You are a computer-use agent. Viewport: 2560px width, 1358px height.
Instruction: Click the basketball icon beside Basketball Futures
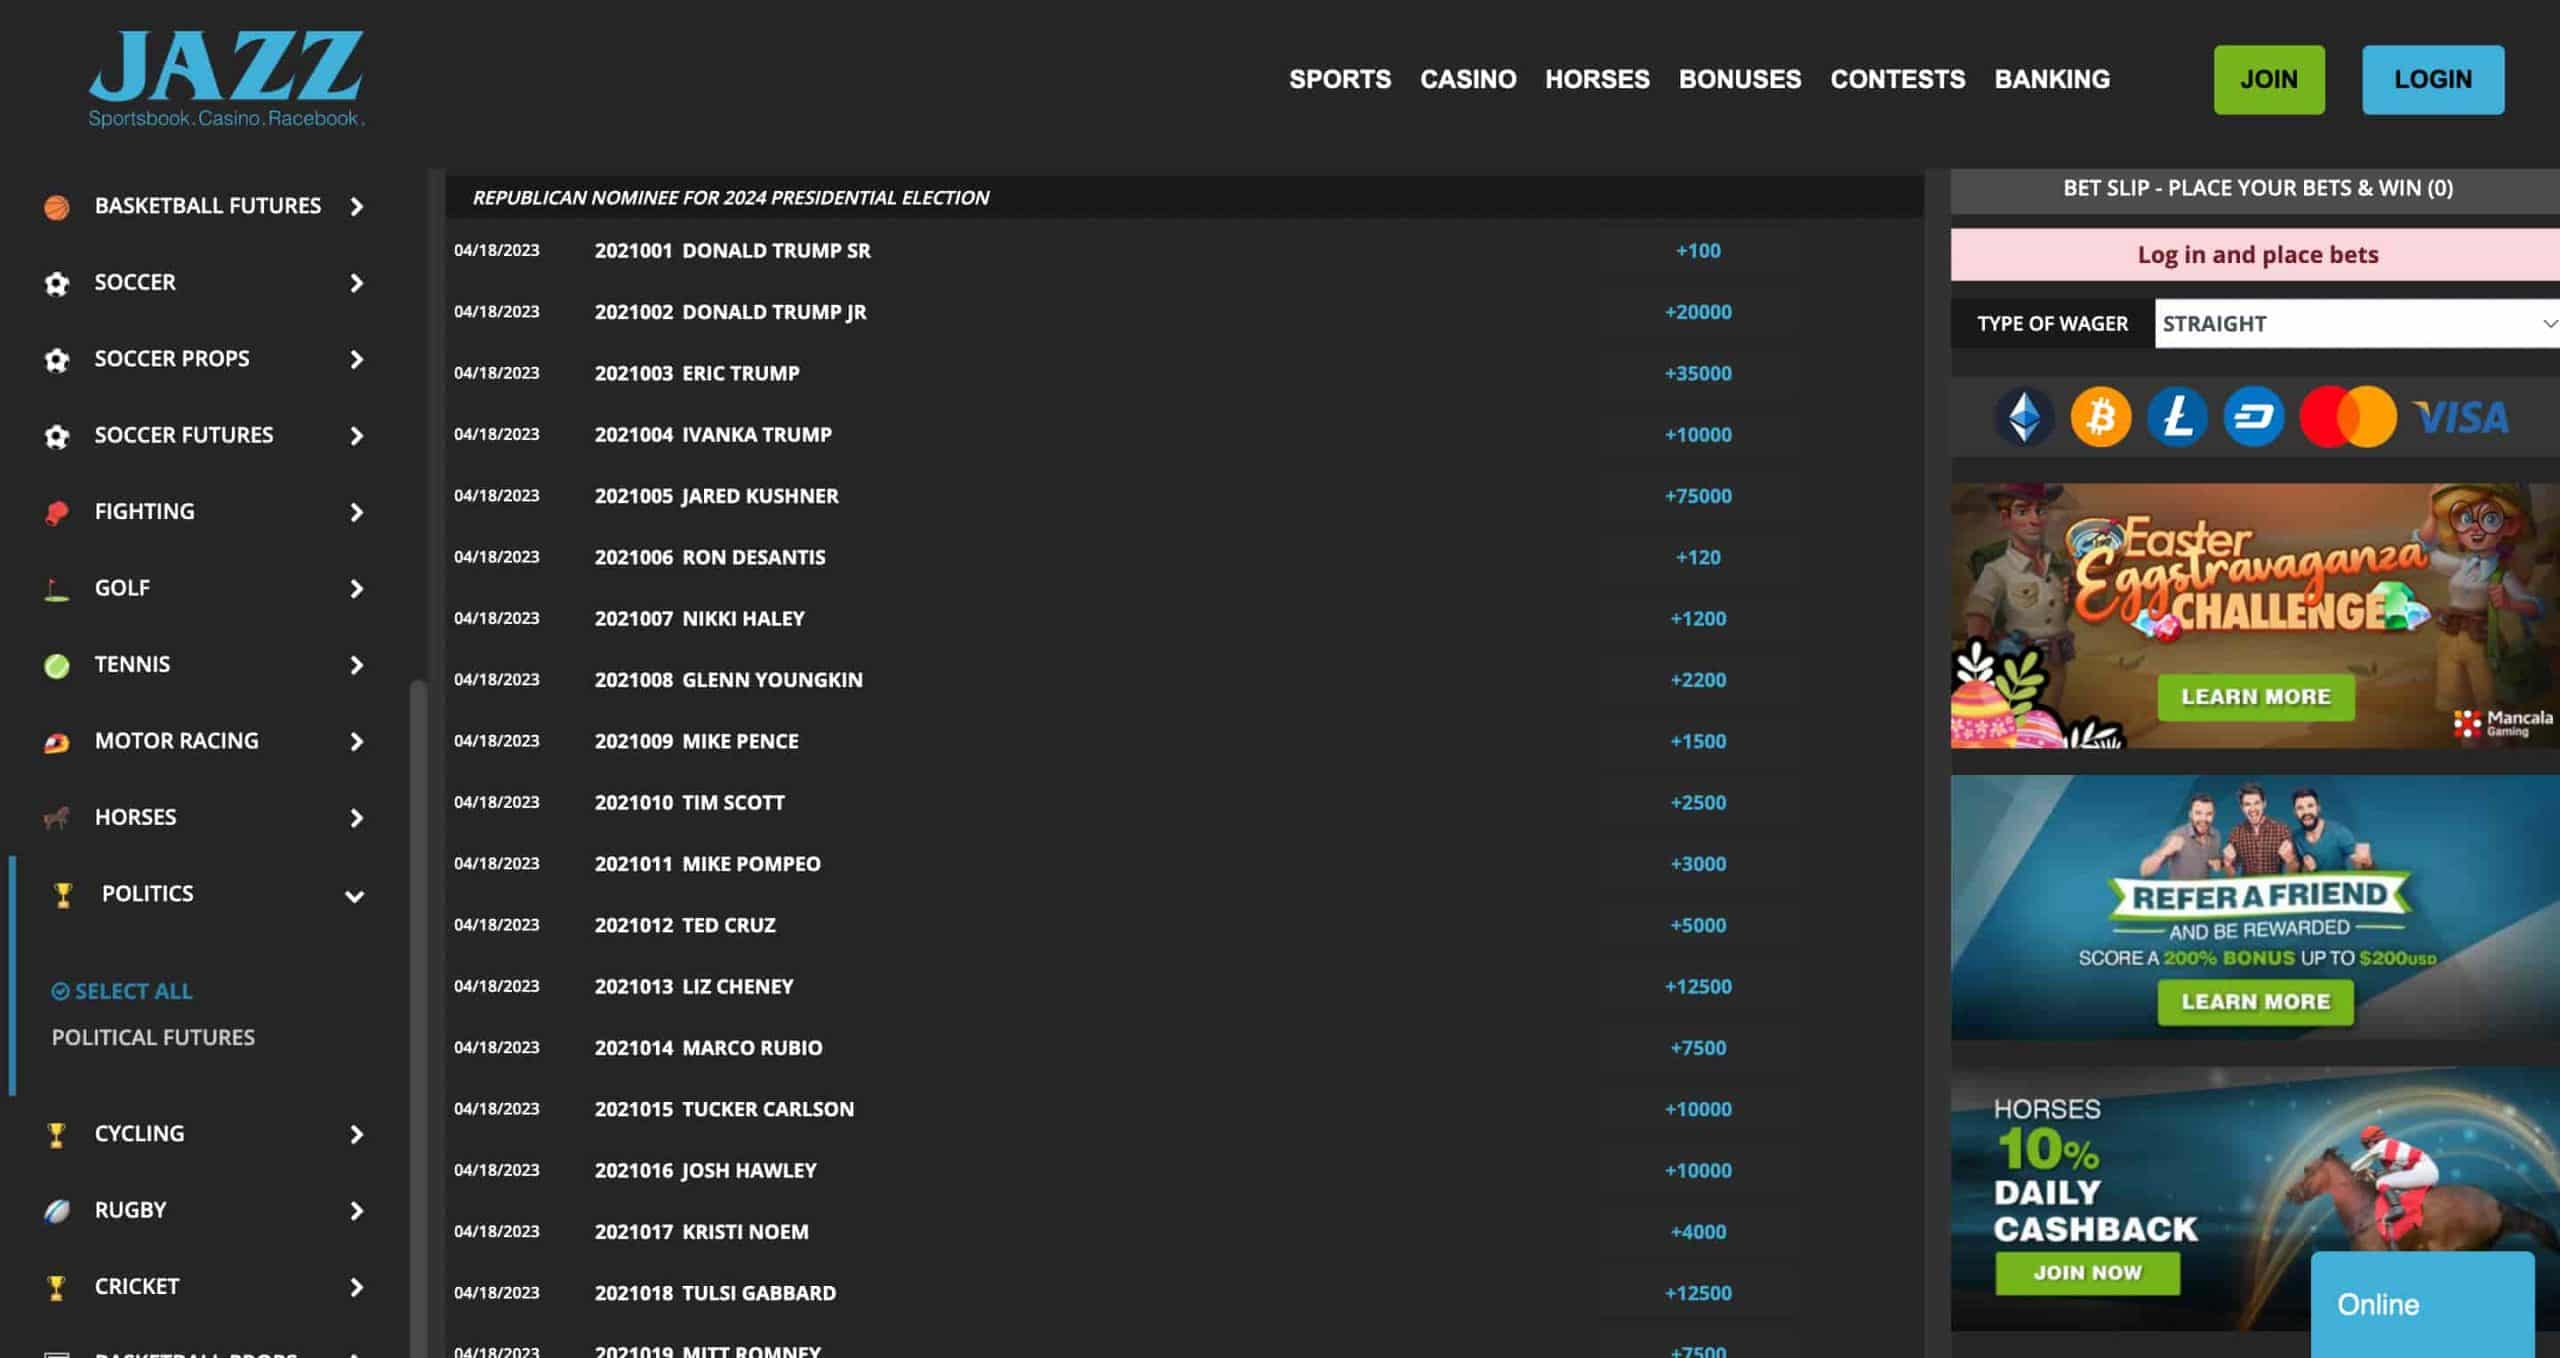click(57, 207)
